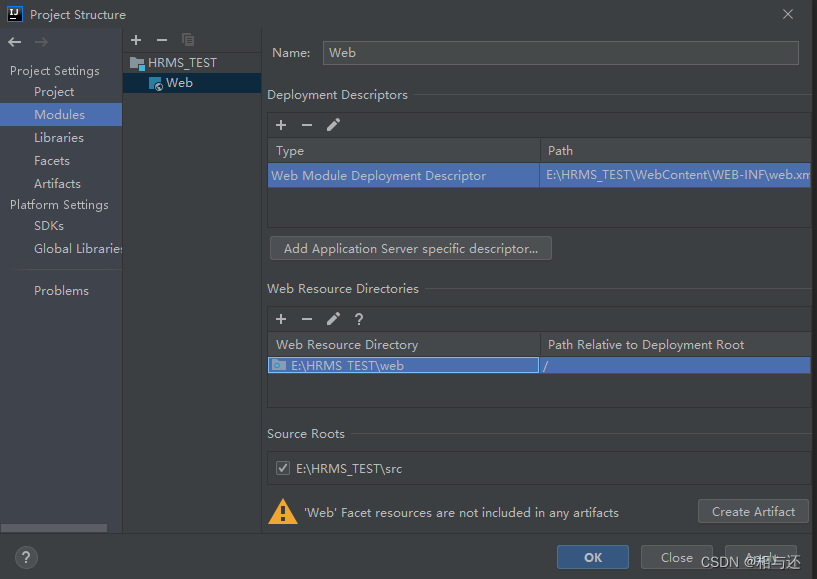Add a deployment descriptor
Viewport: 817px width, 579px height.
tap(281, 125)
